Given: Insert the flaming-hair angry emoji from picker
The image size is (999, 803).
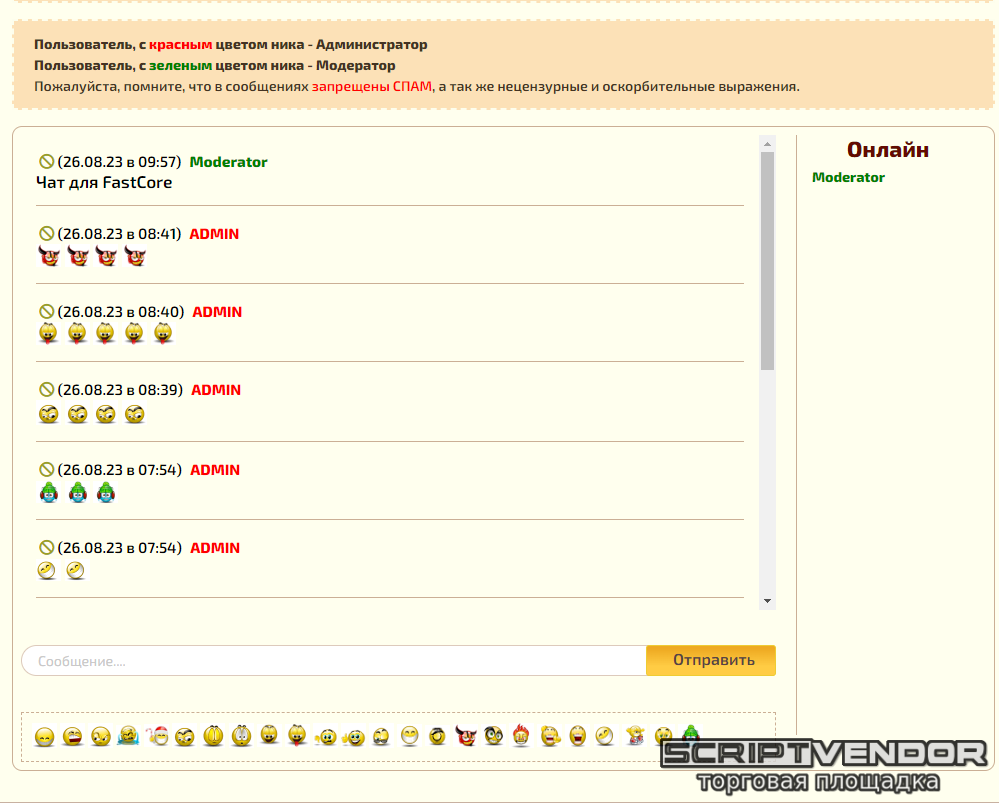Looking at the screenshot, I should point(521,736).
